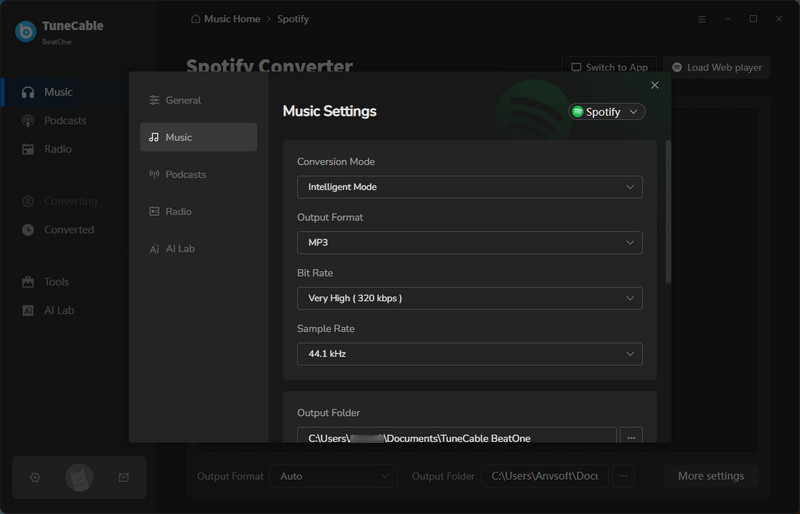
Task: Open Sample Rate 44.1 kHz dropdown
Action: pos(469,354)
